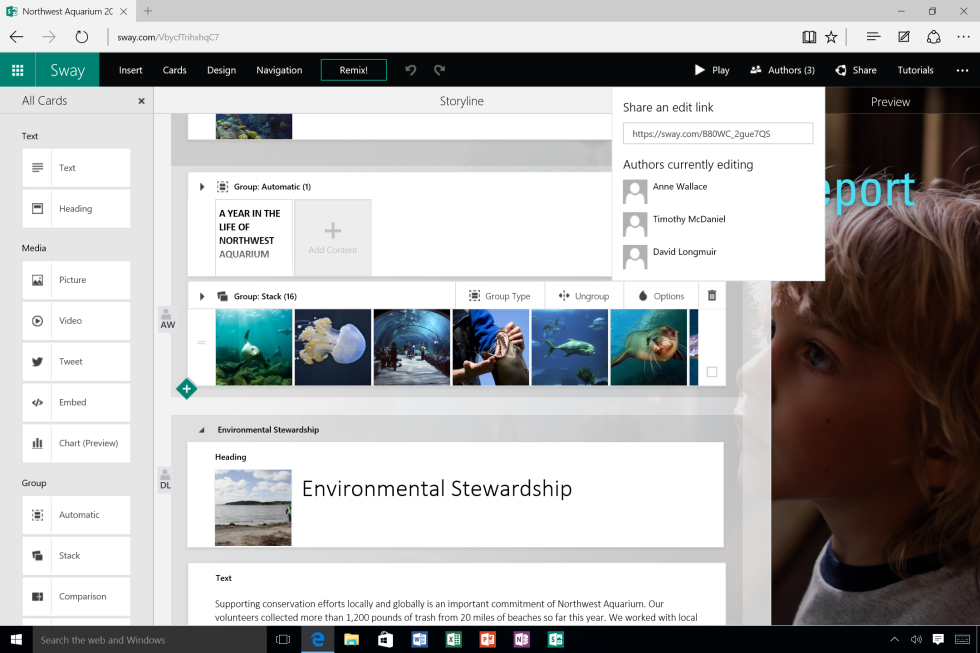
Task: Click the Redo arrow icon
Action: tap(439, 70)
